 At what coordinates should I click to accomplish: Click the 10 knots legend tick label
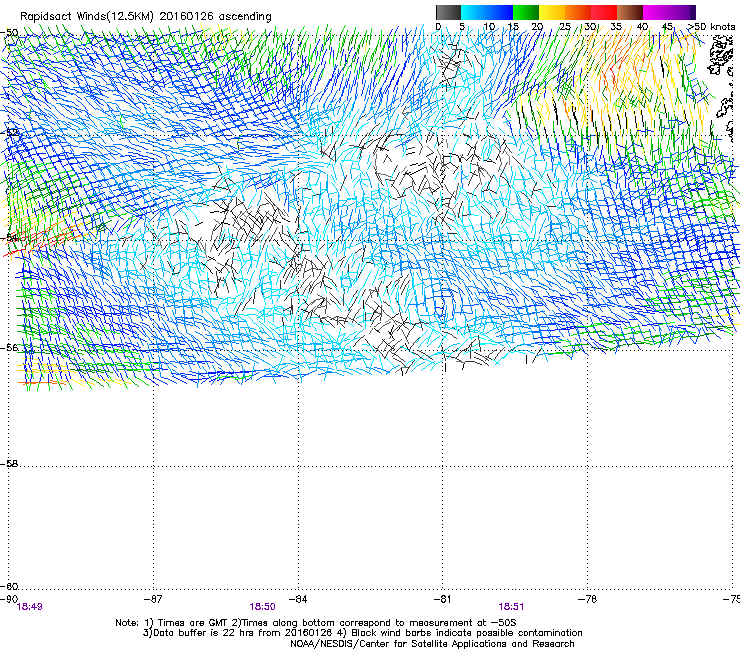(x=489, y=27)
